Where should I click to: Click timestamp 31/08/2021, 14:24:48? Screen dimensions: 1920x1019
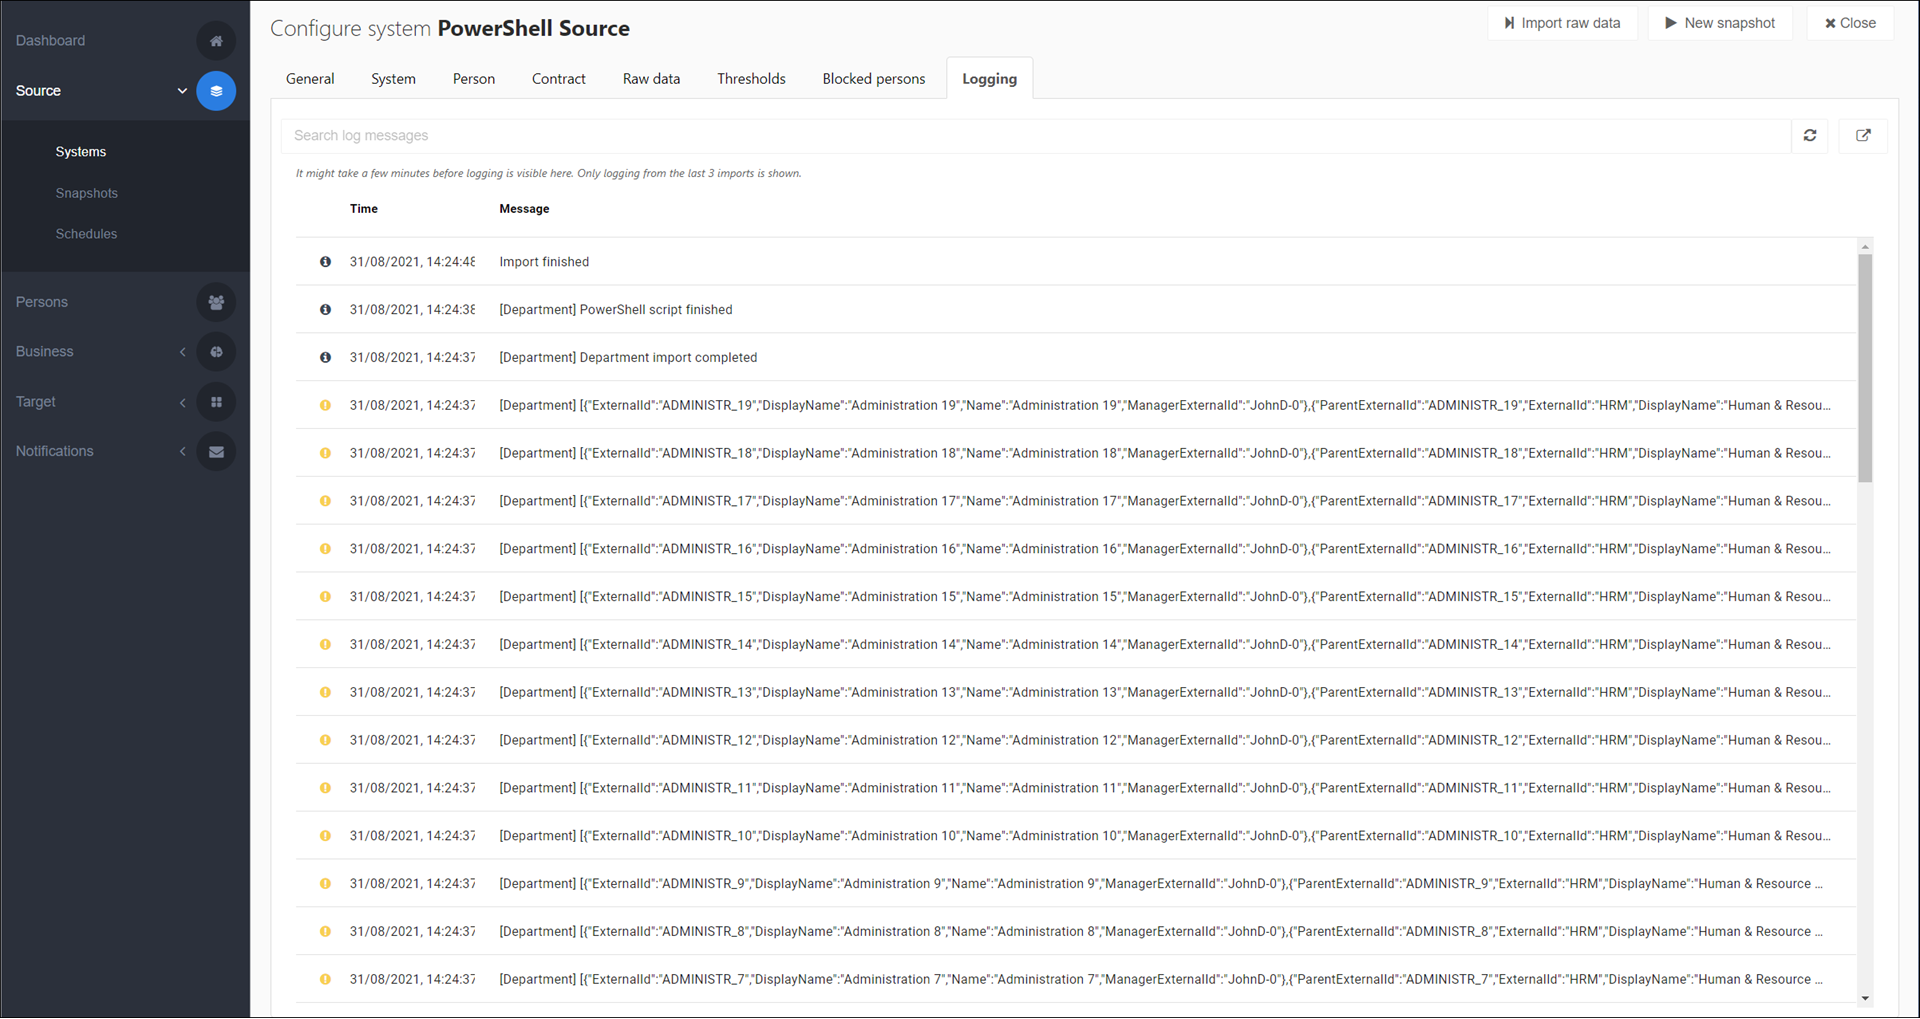click(412, 262)
